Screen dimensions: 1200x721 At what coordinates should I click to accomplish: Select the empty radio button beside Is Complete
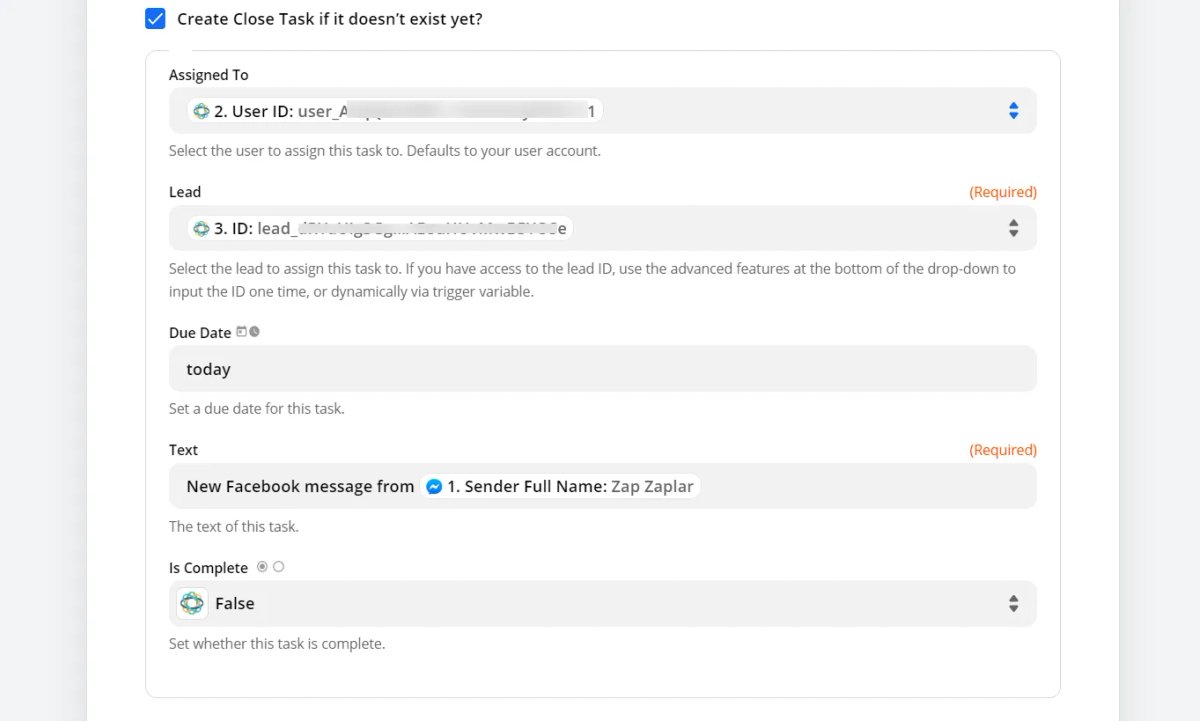point(278,567)
